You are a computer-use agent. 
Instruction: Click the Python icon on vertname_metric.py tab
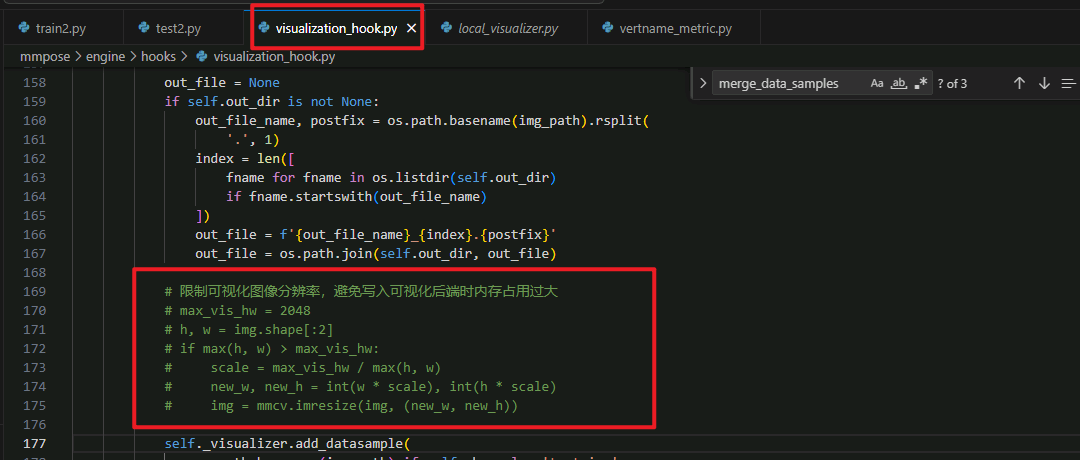click(608, 28)
